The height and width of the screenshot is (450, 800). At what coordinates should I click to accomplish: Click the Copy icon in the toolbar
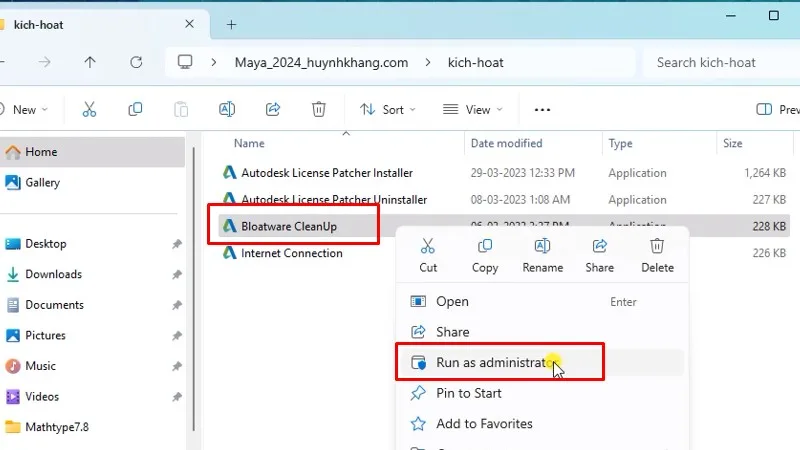[135, 109]
